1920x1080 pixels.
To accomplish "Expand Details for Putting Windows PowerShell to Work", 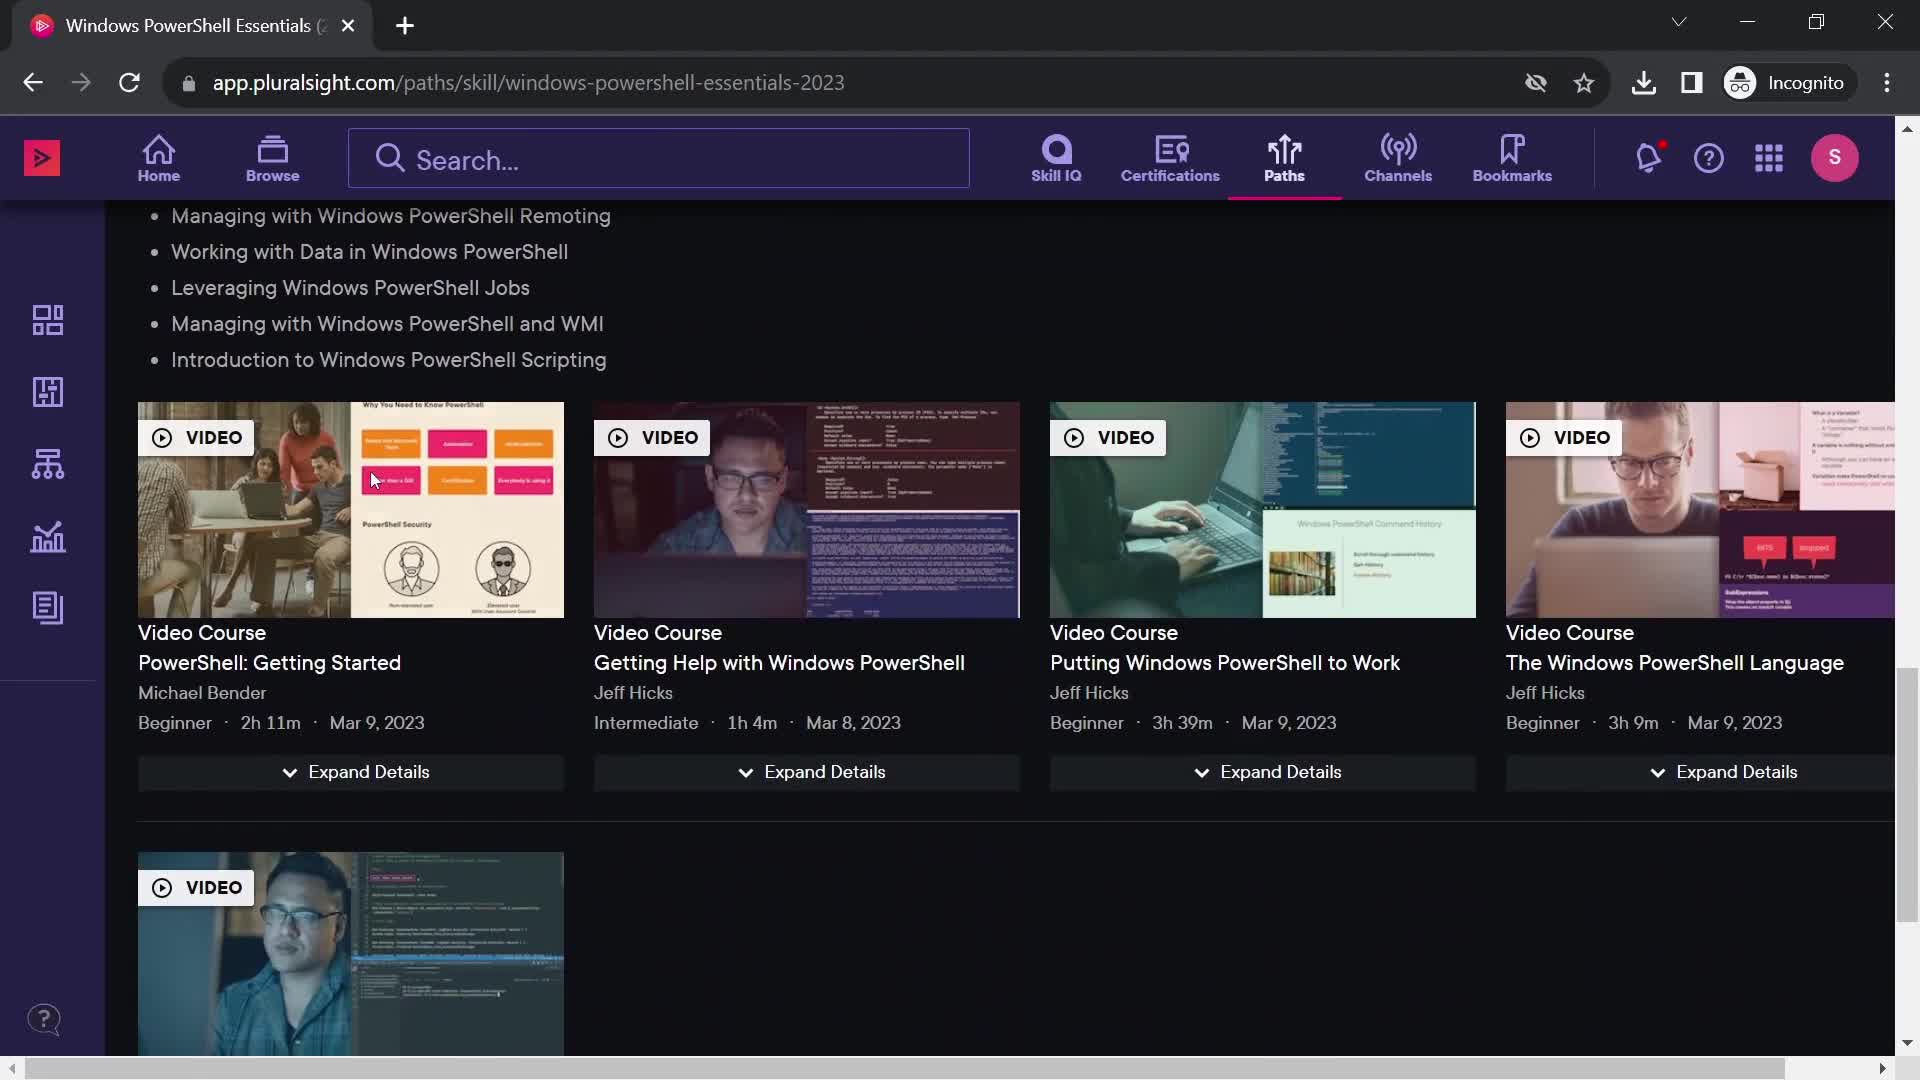I will [1263, 772].
